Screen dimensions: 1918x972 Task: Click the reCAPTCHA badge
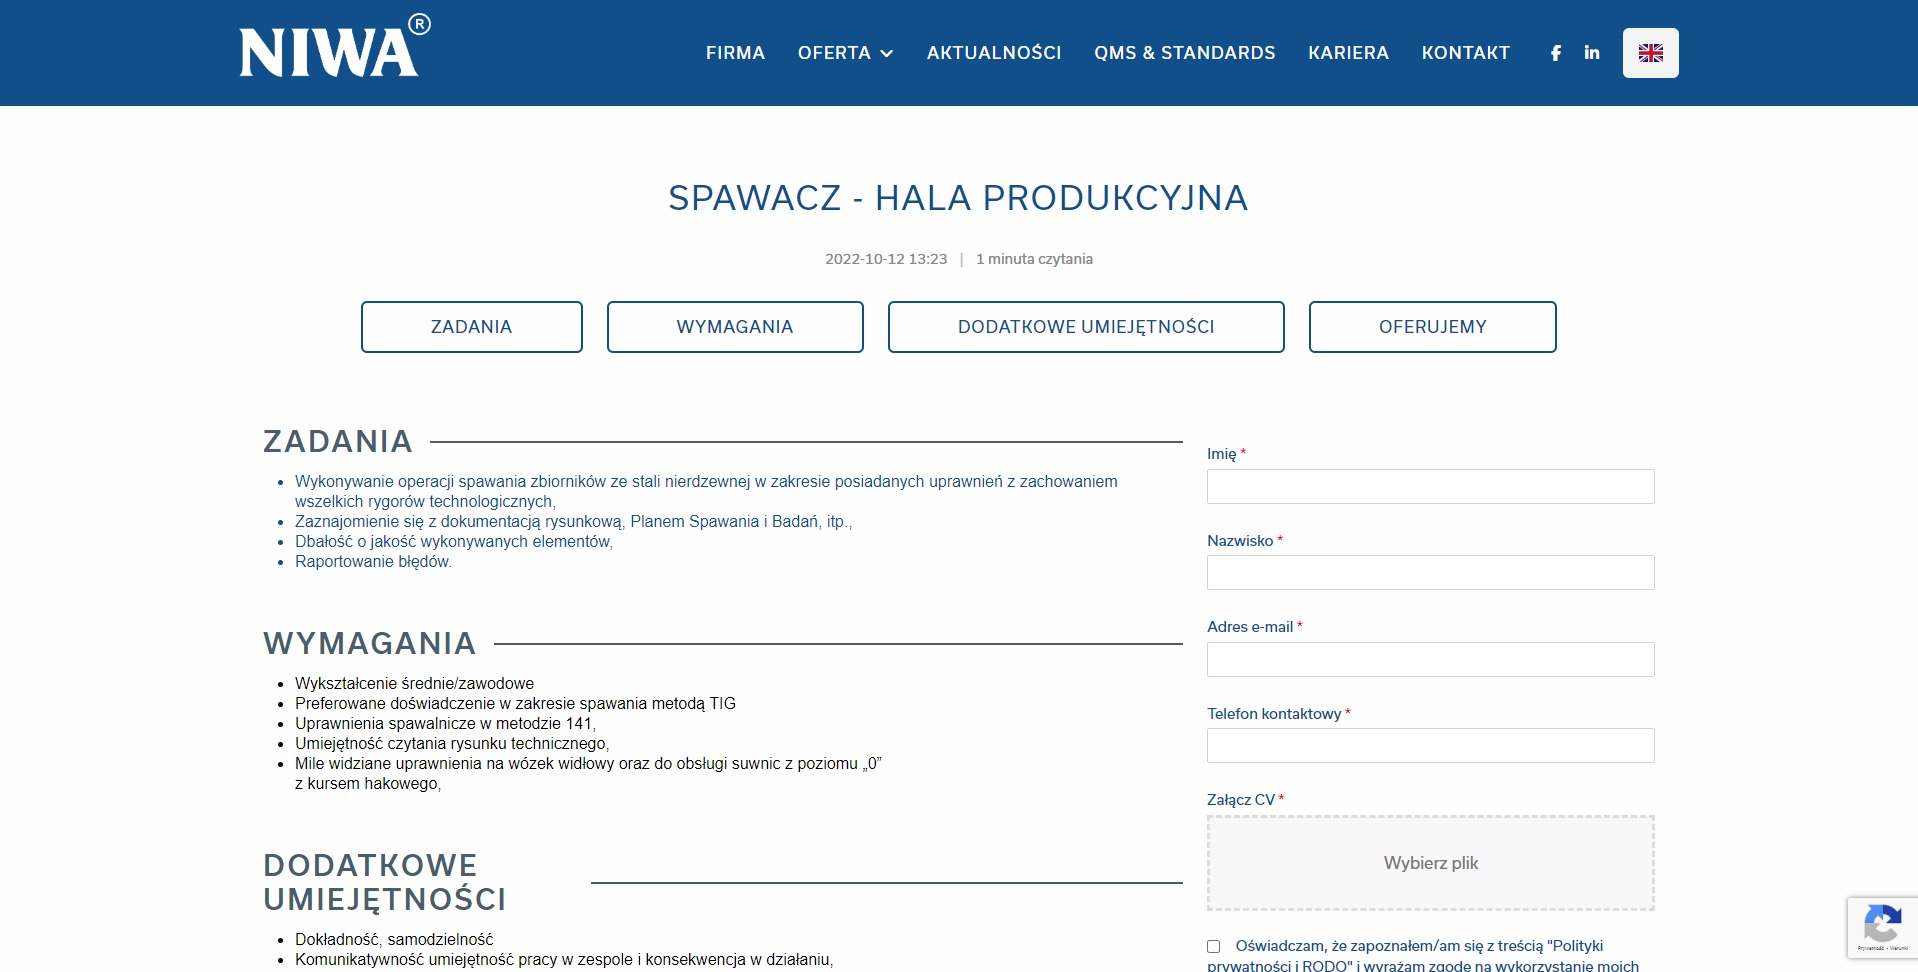[x=1882, y=928]
